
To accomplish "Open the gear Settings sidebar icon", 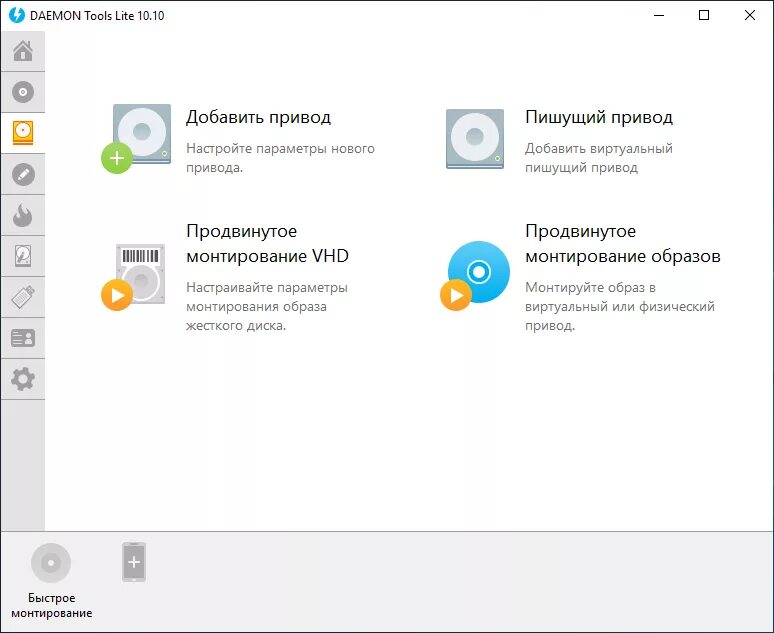I will 23,379.
